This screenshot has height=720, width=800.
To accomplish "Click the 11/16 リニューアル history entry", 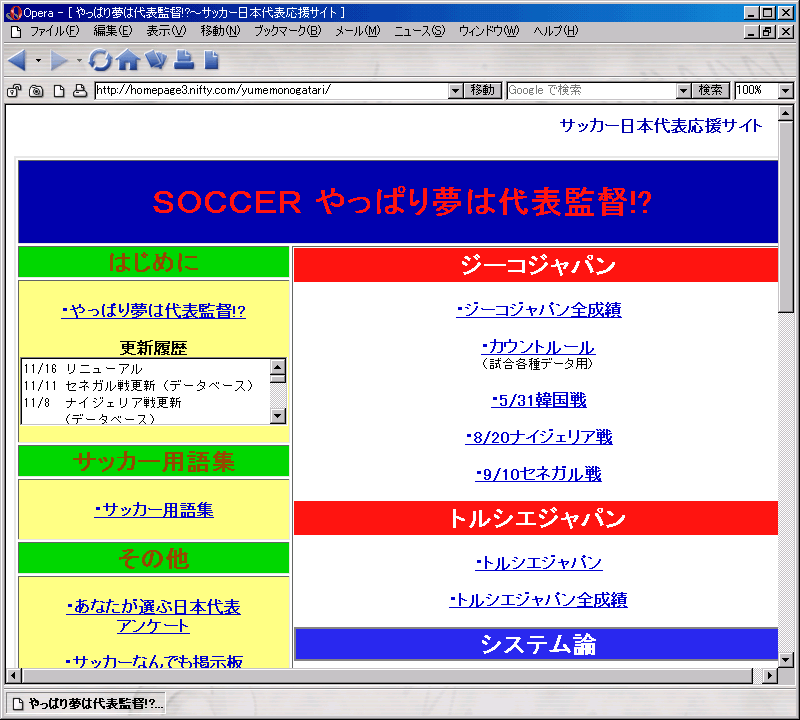I will click(83, 368).
